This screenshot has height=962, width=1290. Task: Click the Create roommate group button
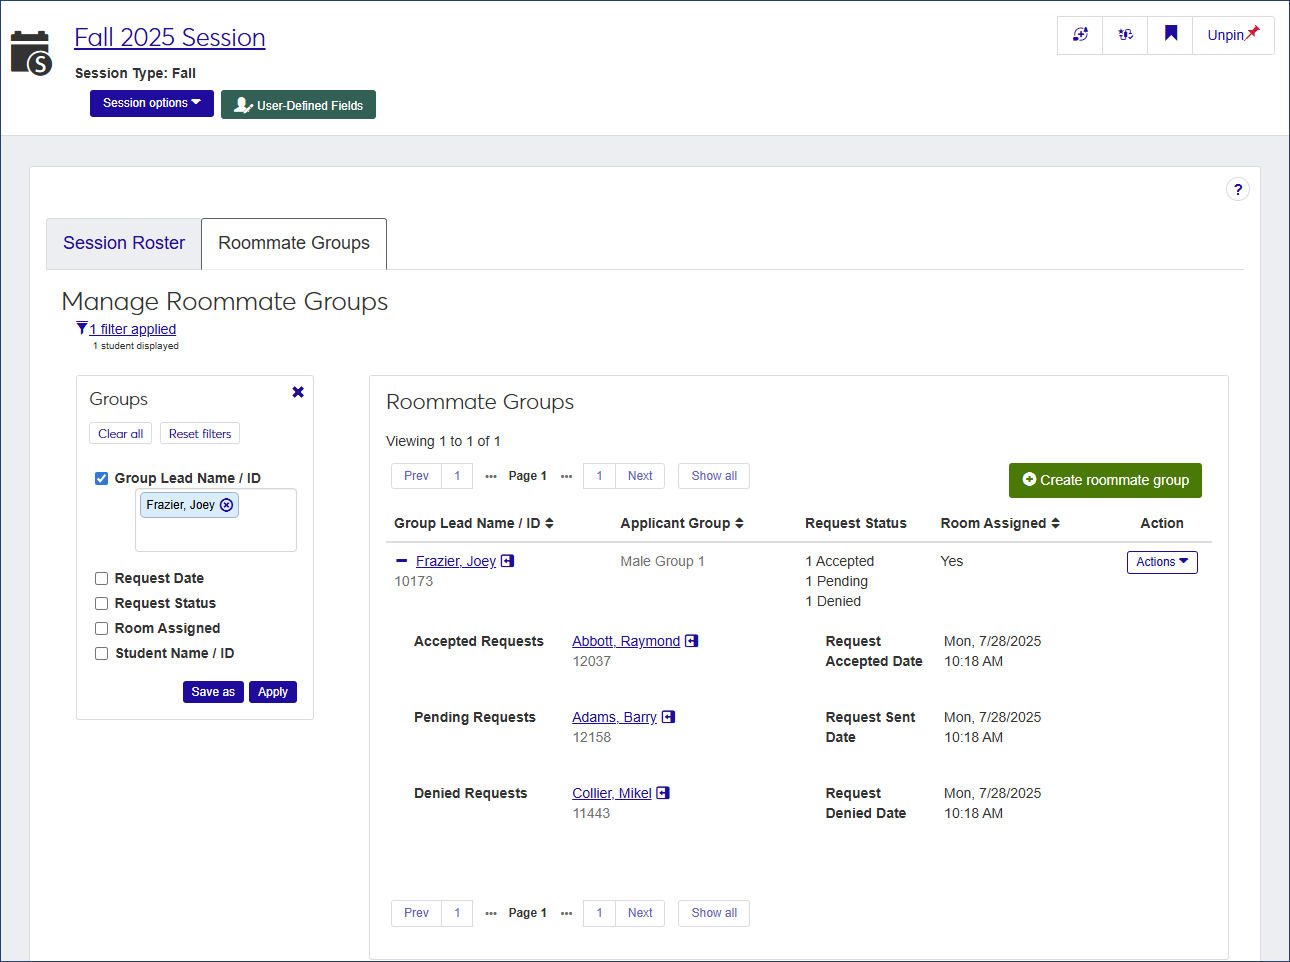[1105, 480]
